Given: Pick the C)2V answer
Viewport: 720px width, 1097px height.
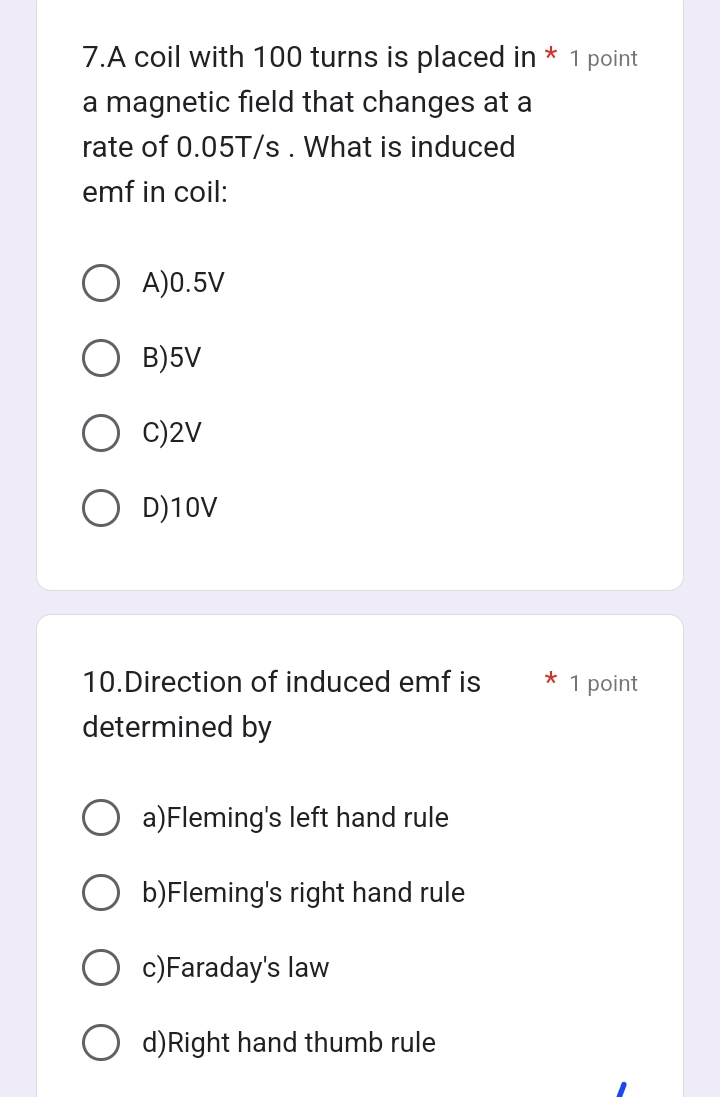Looking at the screenshot, I should [101, 433].
